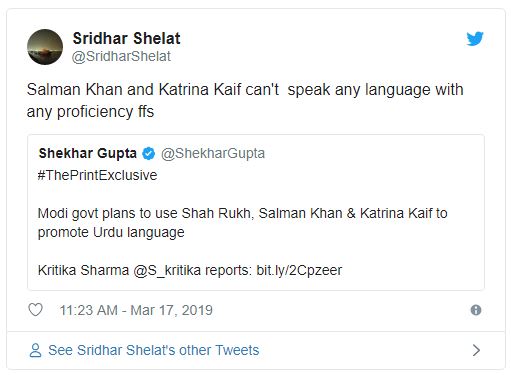511x375 pixels.
Task: Click Shekhar Gupta's verified badge
Action: tap(148, 154)
